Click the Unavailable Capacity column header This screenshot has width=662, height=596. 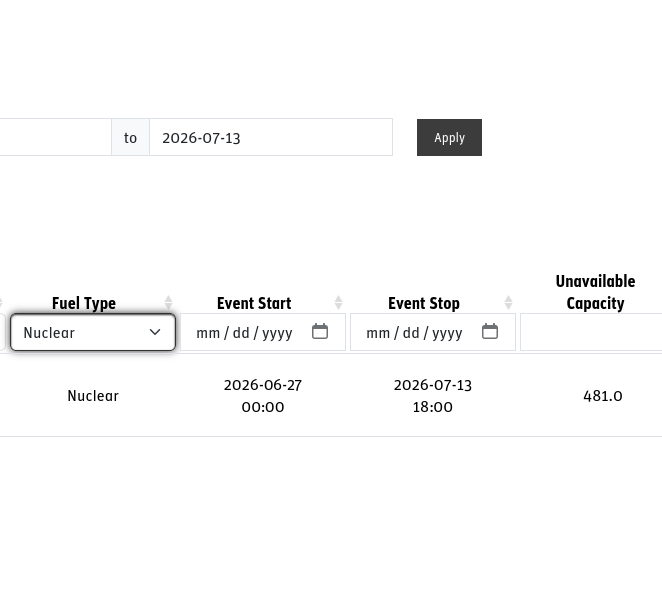click(595, 292)
